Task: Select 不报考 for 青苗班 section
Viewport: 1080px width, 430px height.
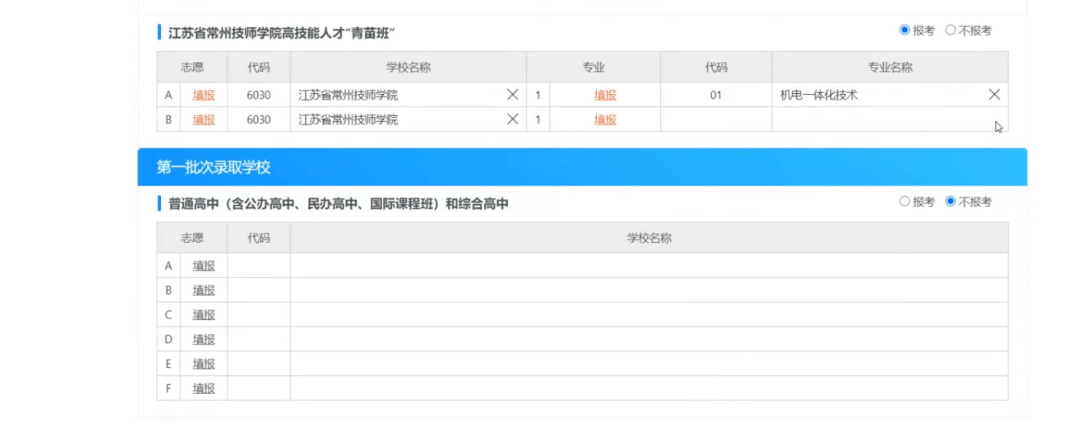Action: pos(951,31)
